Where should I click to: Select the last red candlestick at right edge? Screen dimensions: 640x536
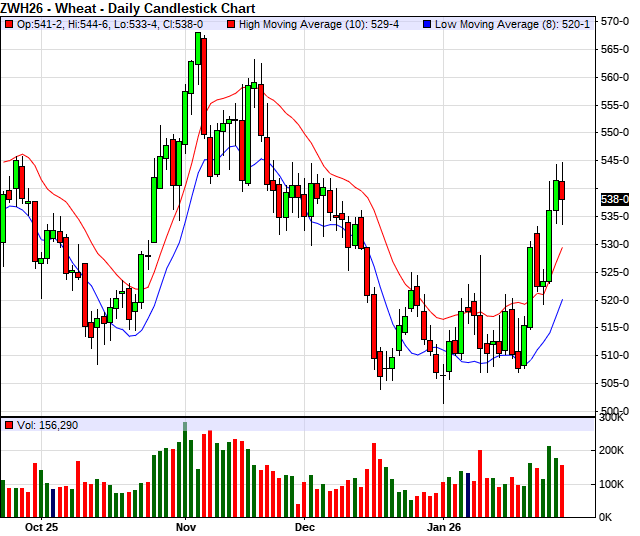point(562,190)
